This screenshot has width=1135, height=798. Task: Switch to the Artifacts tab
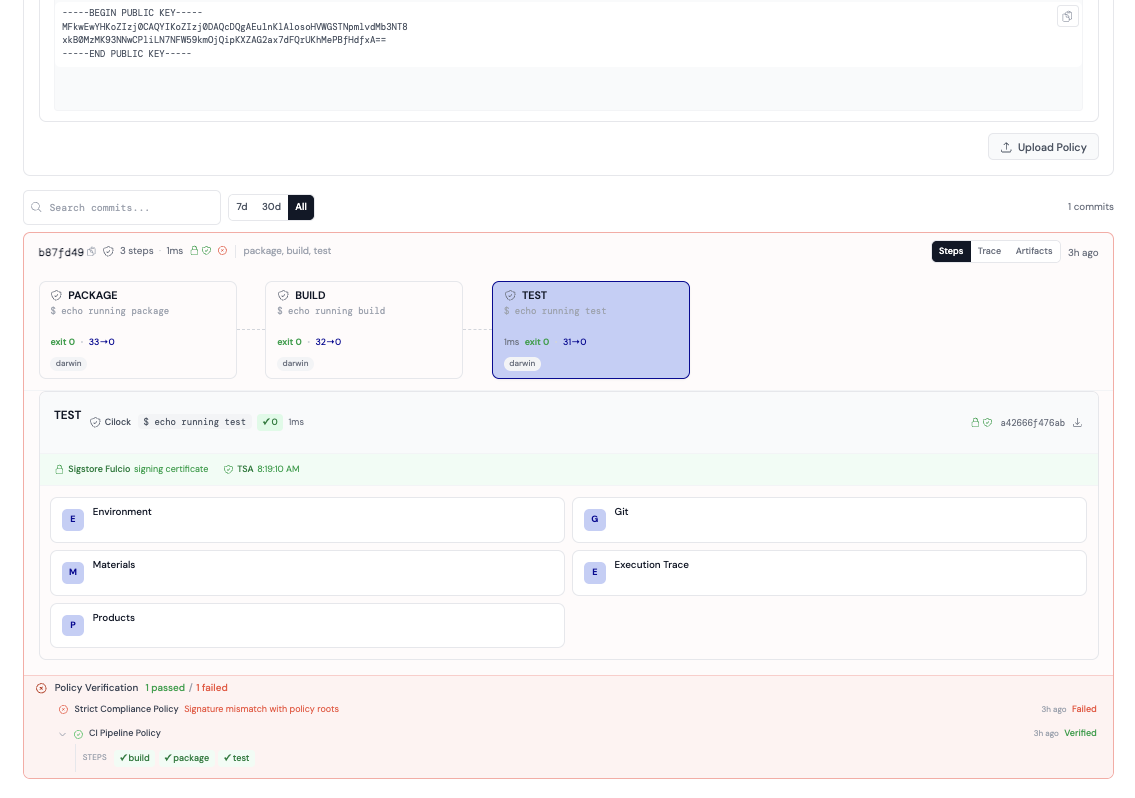click(1033, 251)
